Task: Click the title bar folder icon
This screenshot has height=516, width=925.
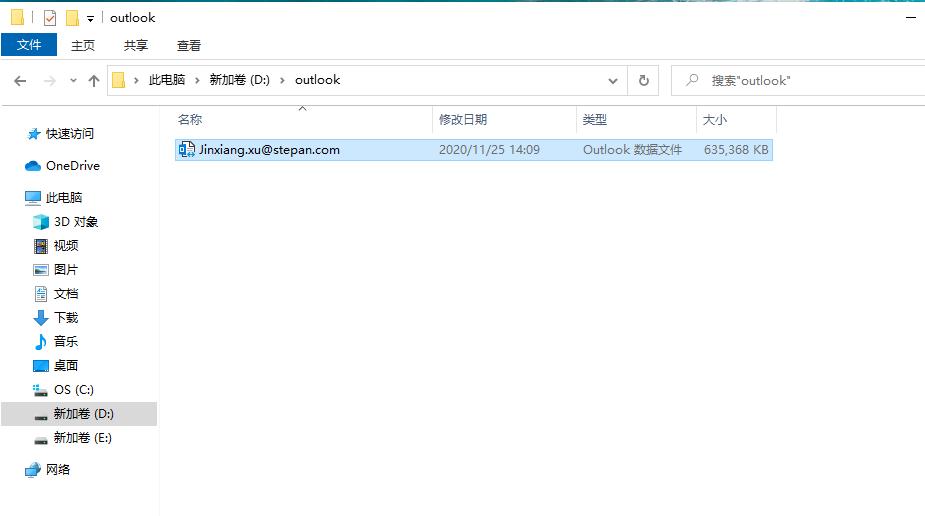Action: pyautogui.click(x=17, y=18)
